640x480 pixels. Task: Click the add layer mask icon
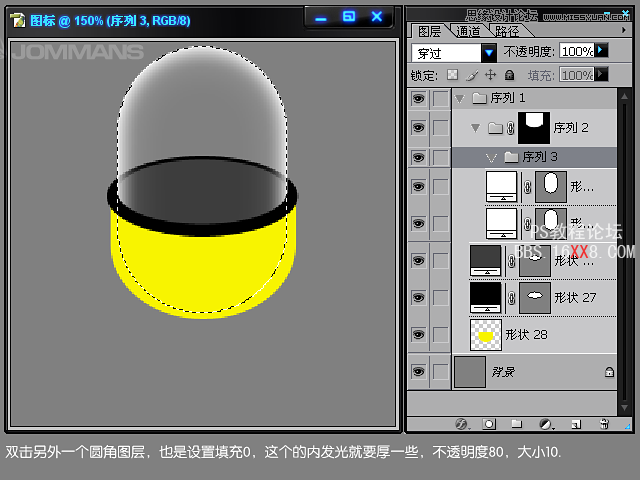click(490, 424)
